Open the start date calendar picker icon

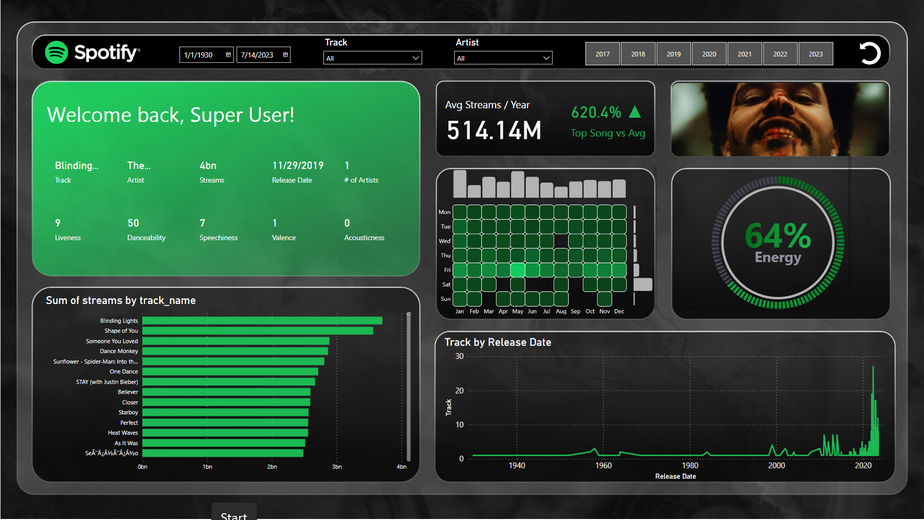point(228,55)
